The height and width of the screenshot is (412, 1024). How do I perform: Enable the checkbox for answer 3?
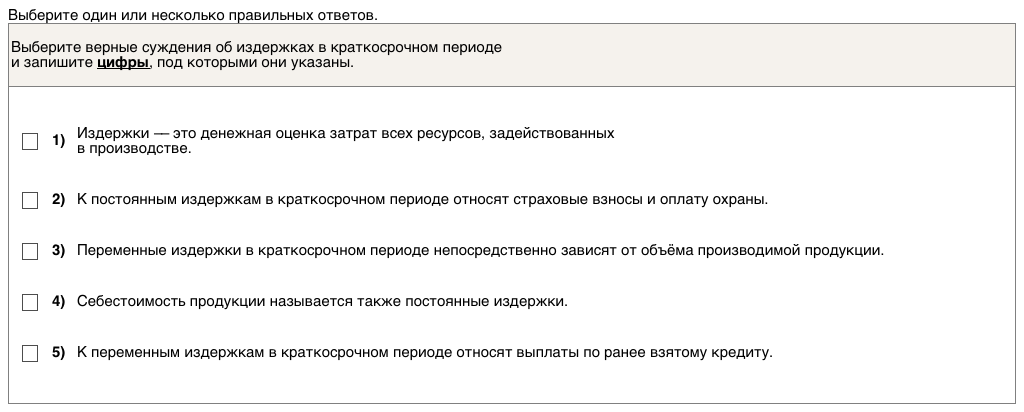(30, 251)
